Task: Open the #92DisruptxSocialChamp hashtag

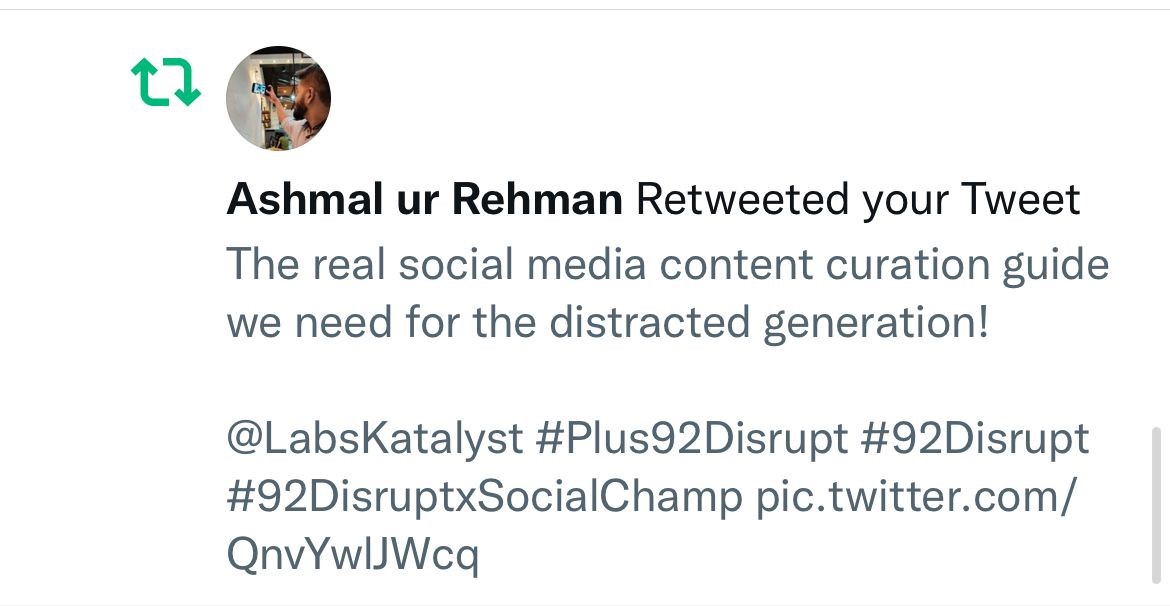Action: coord(484,496)
